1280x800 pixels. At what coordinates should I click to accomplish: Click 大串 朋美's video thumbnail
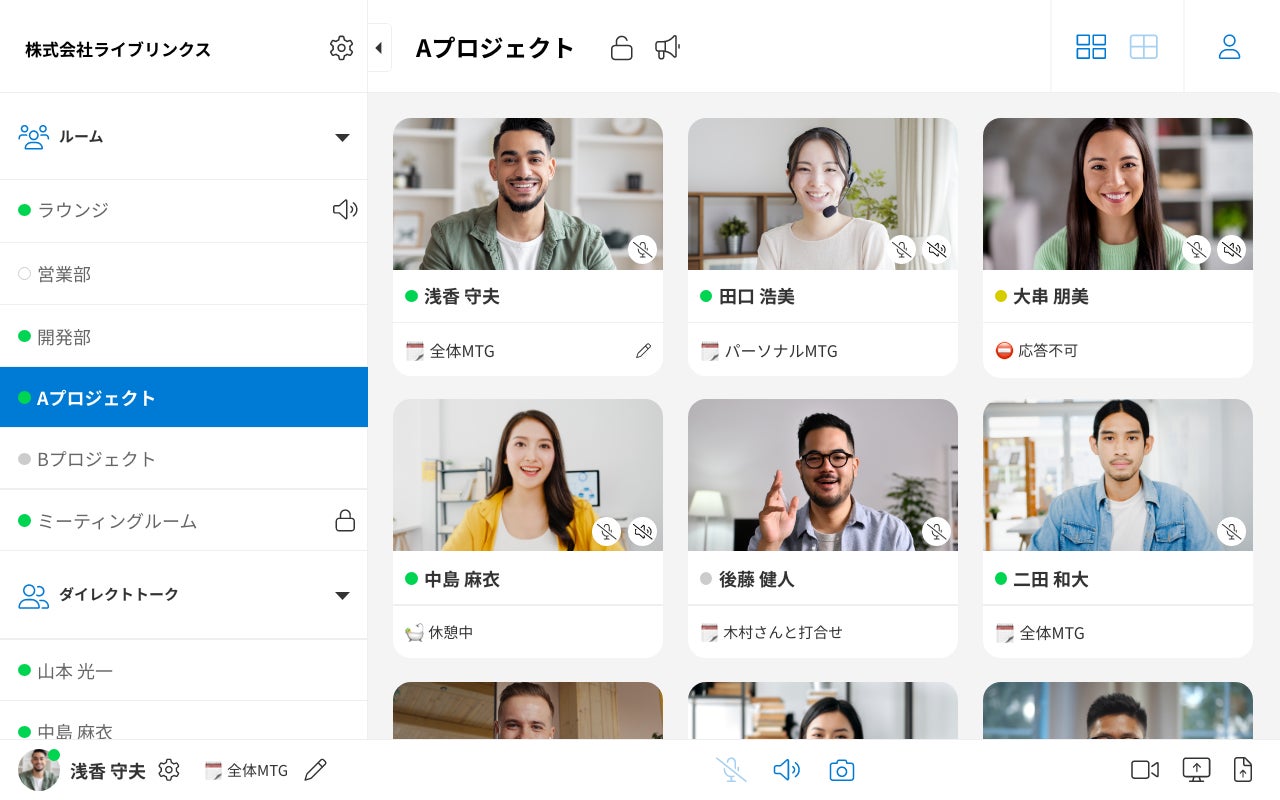1118,194
